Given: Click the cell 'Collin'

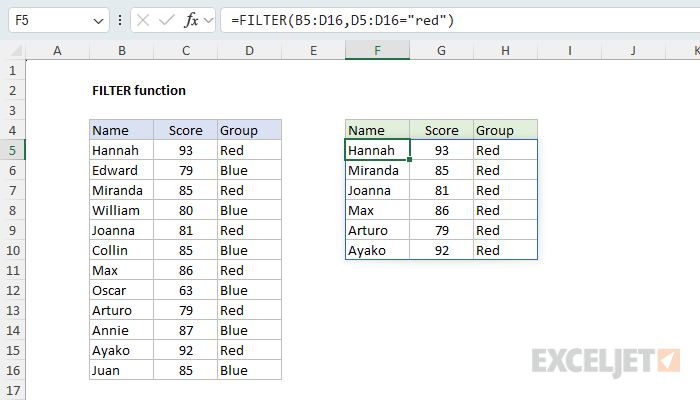Looking at the screenshot, I should click(x=121, y=250).
